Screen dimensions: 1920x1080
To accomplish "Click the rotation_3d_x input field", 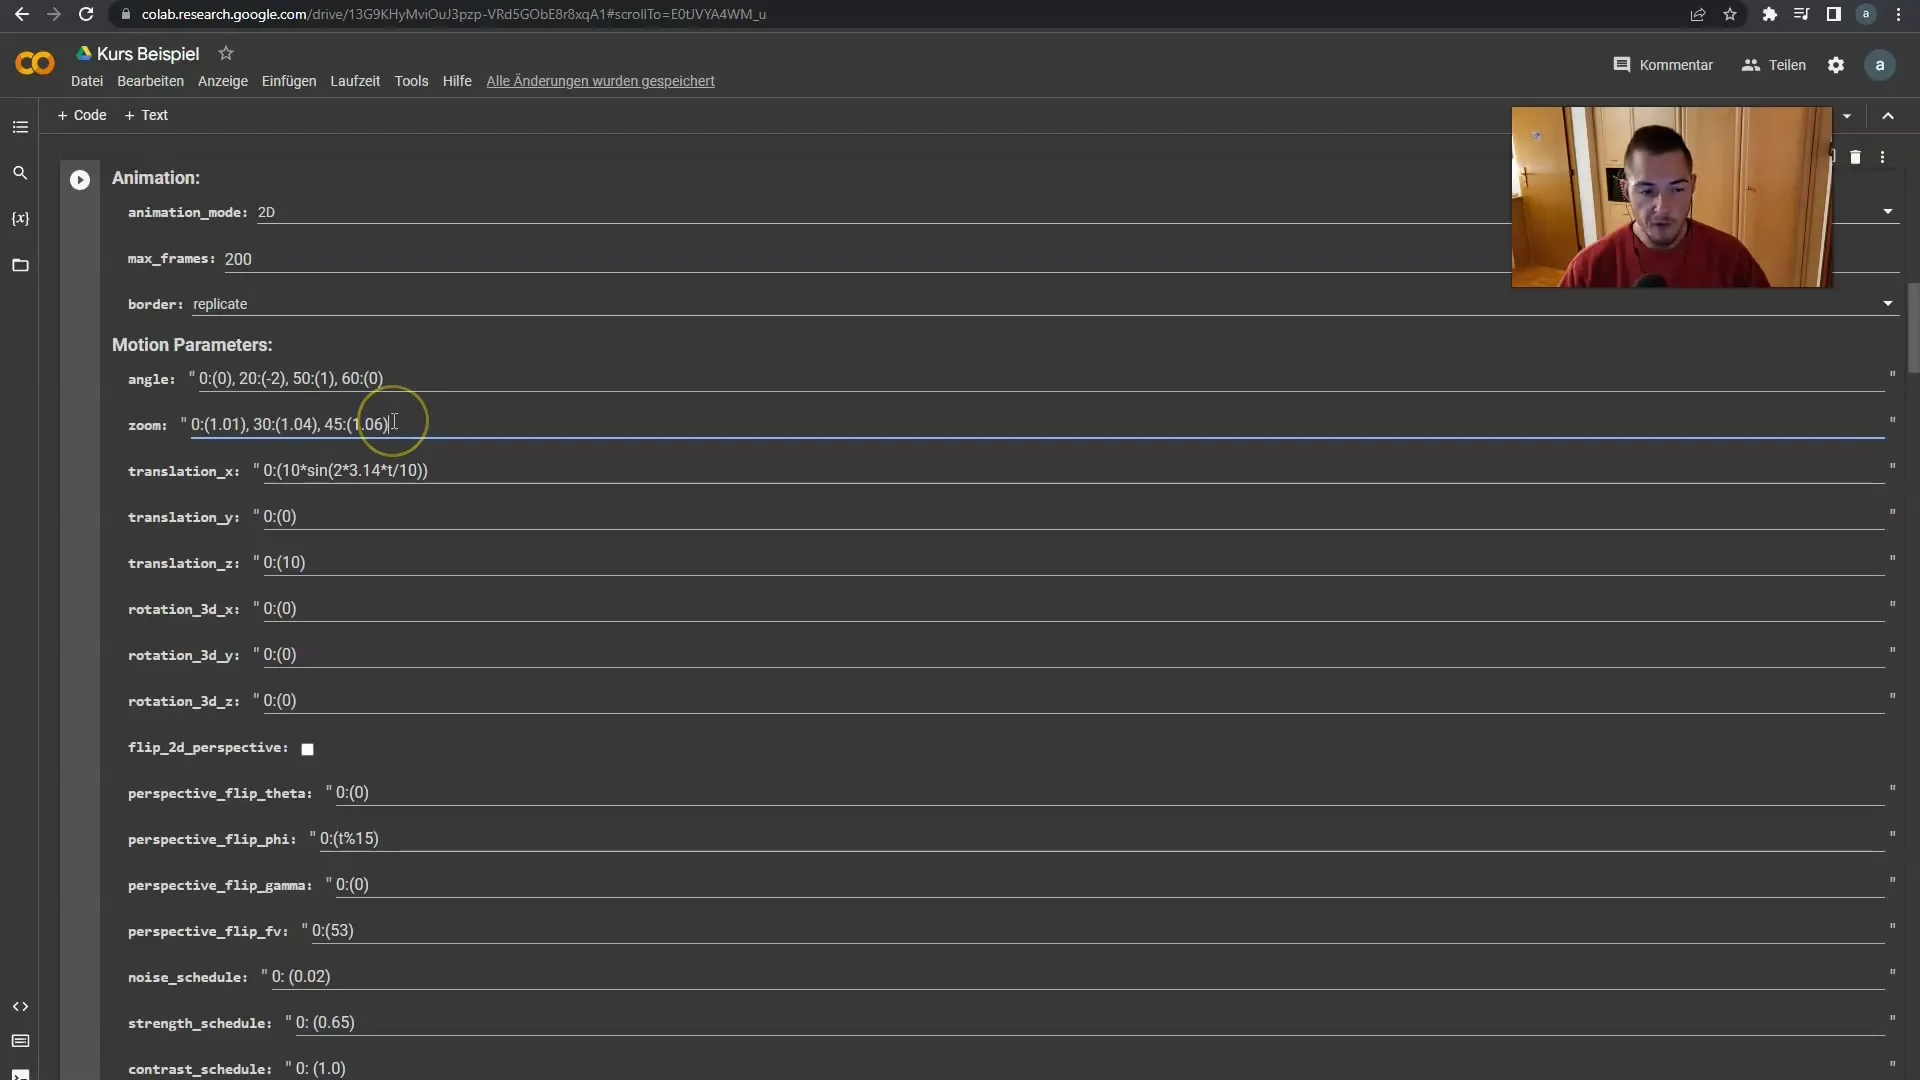I will (x=1074, y=608).
